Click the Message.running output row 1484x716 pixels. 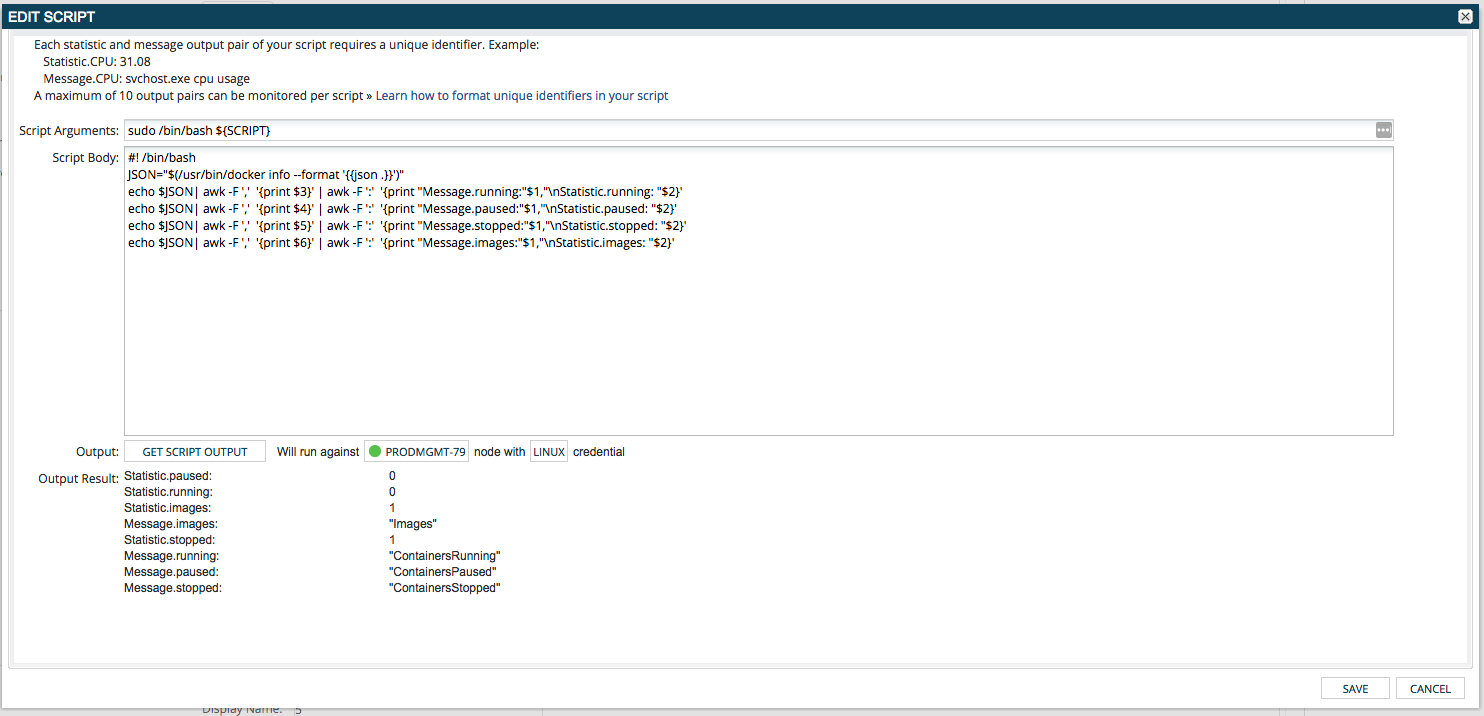pos(312,556)
